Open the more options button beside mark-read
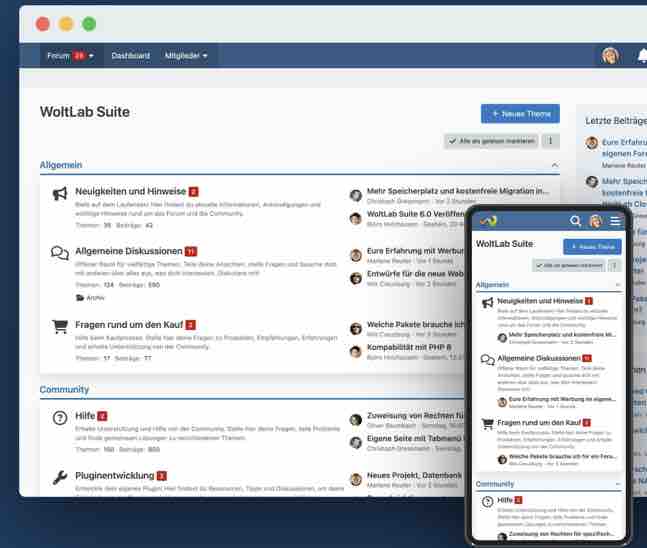Screen dimensions: 647x548 click(x=550, y=141)
